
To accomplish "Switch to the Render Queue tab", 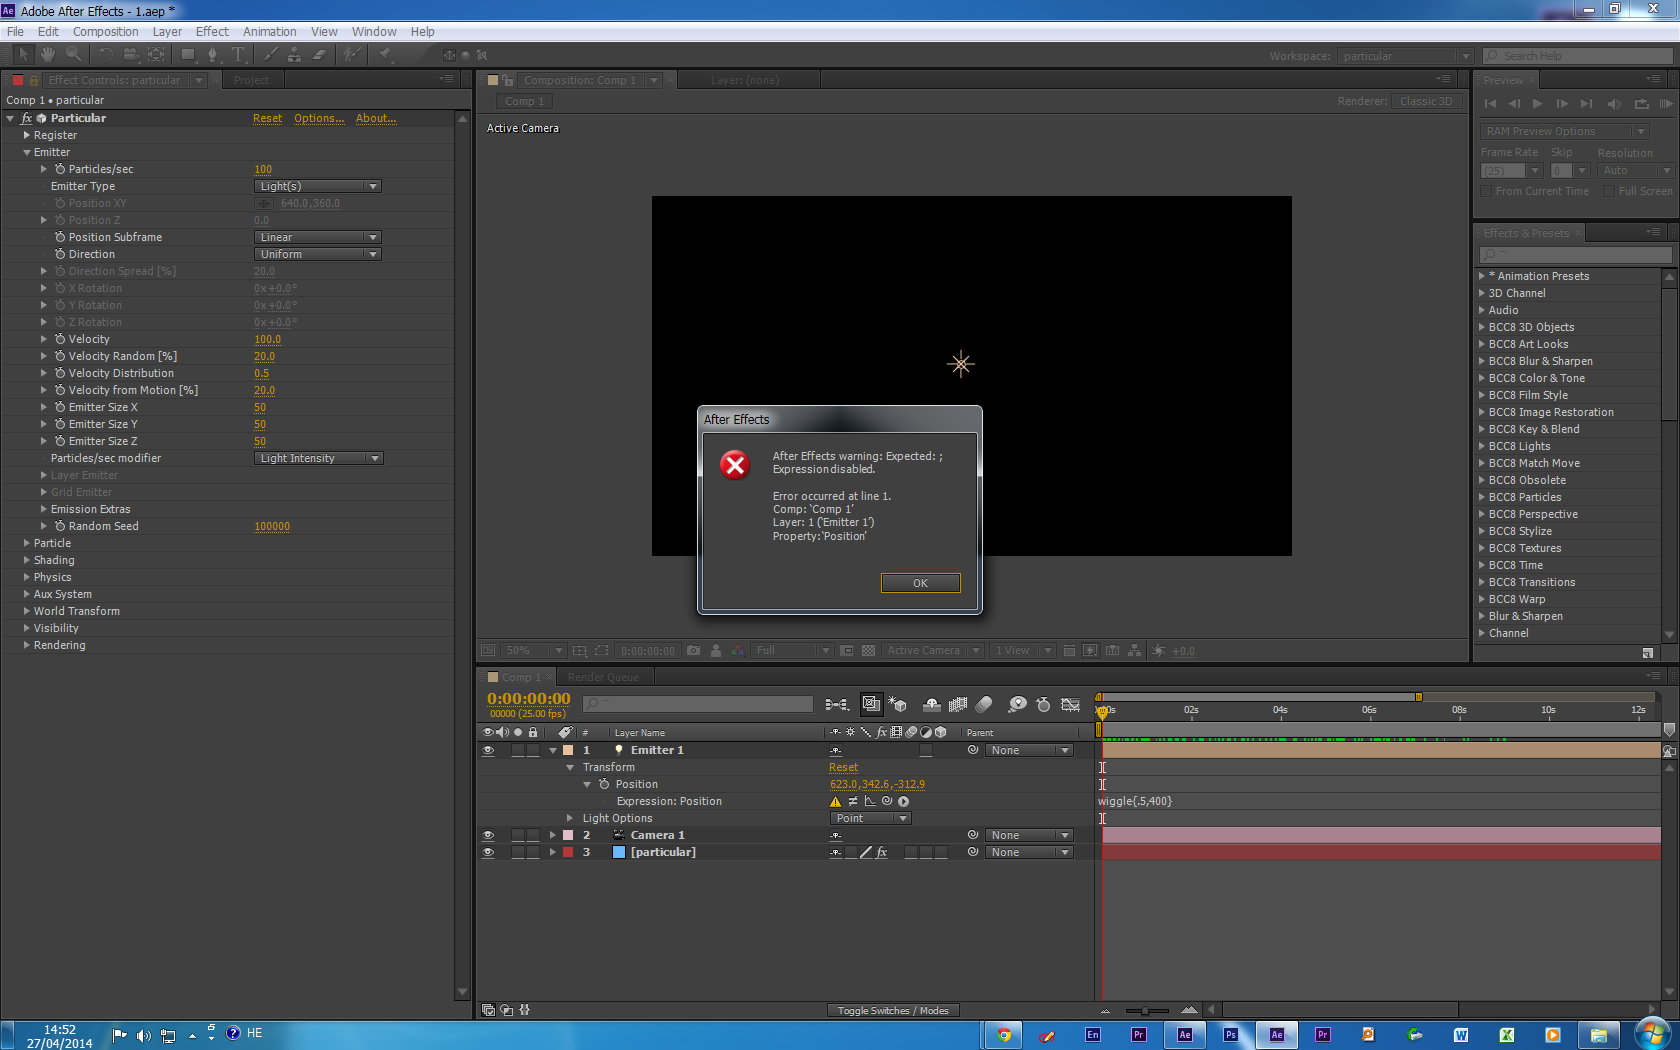I will [x=603, y=677].
